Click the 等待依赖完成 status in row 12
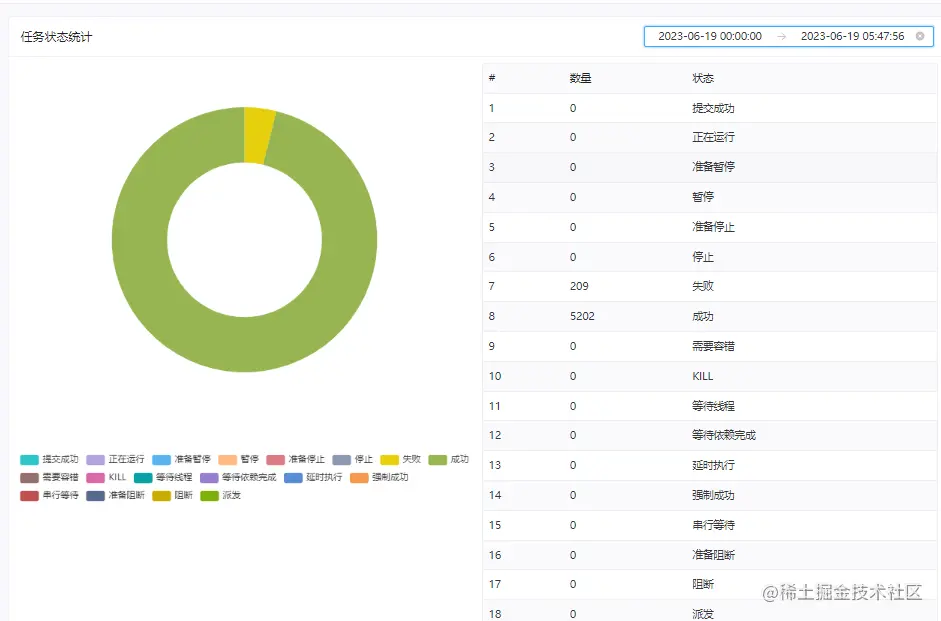The width and height of the screenshot is (941, 621). point(724,435)
